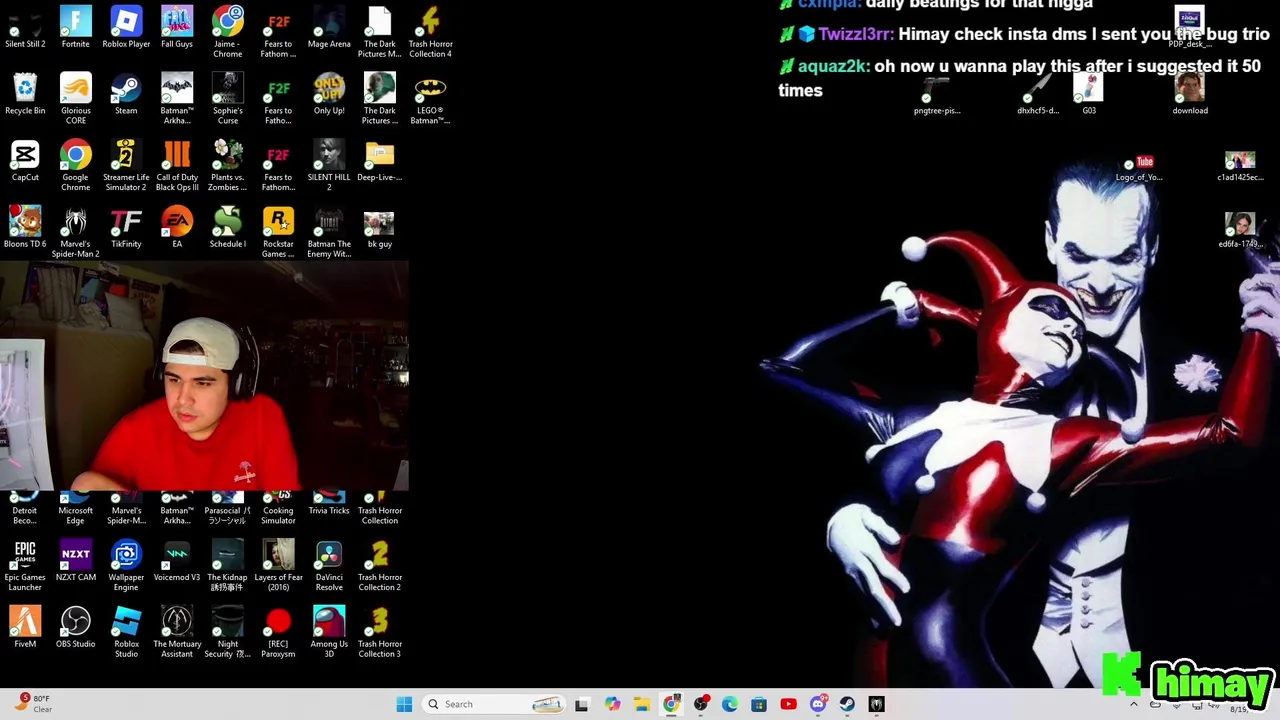Open Layers of Fear (2016) shortcut
This screenshot has width=1280, height=720.
pyautogui.click(x=278, y=566)
